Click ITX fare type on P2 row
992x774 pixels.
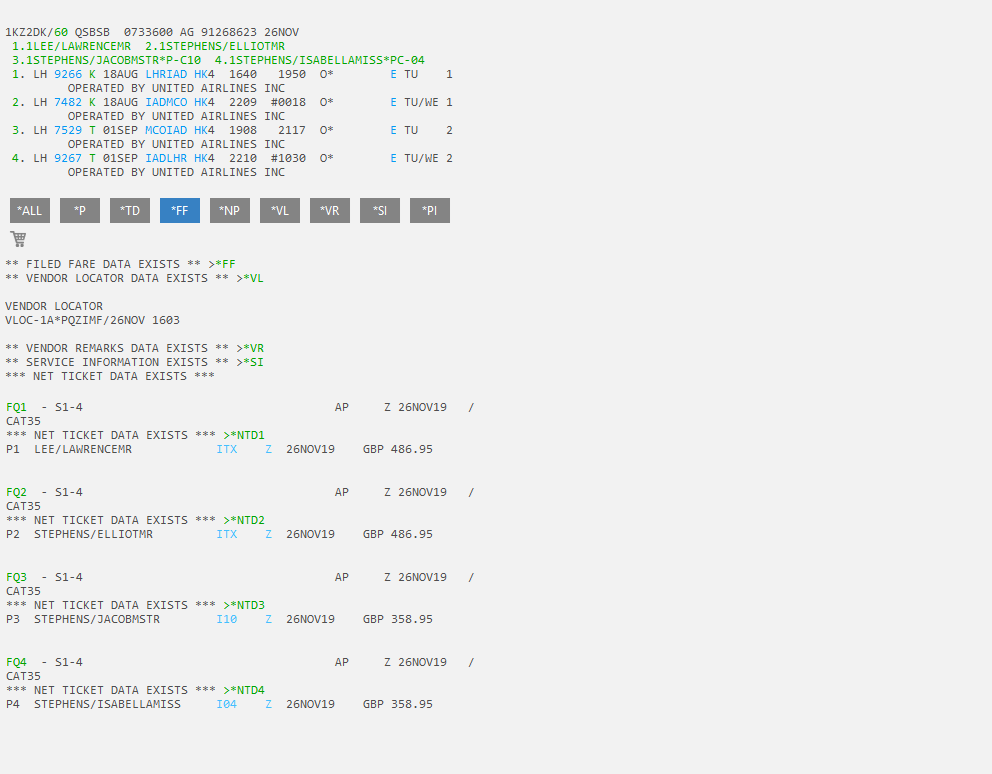[x=226, y=534]
